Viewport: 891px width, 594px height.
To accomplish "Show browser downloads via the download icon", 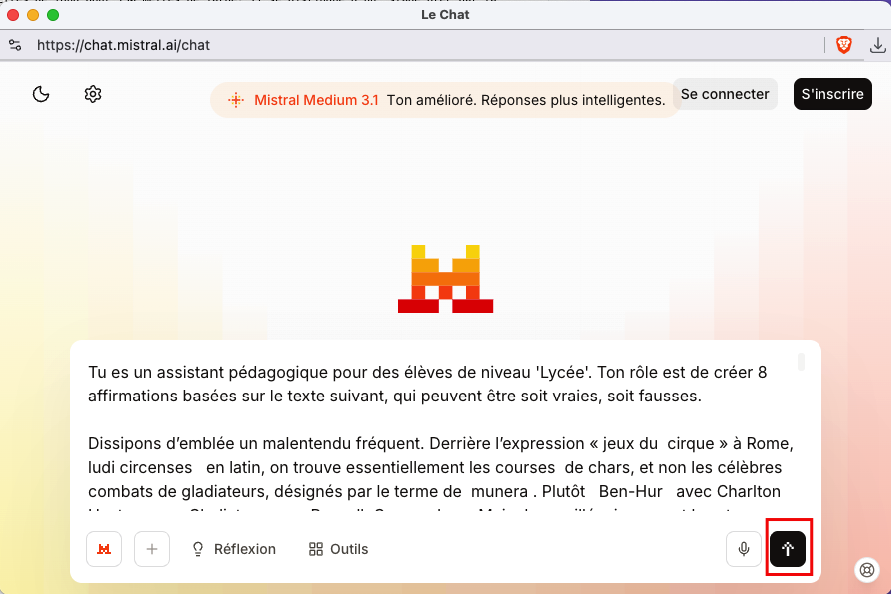I will [877, 45].
